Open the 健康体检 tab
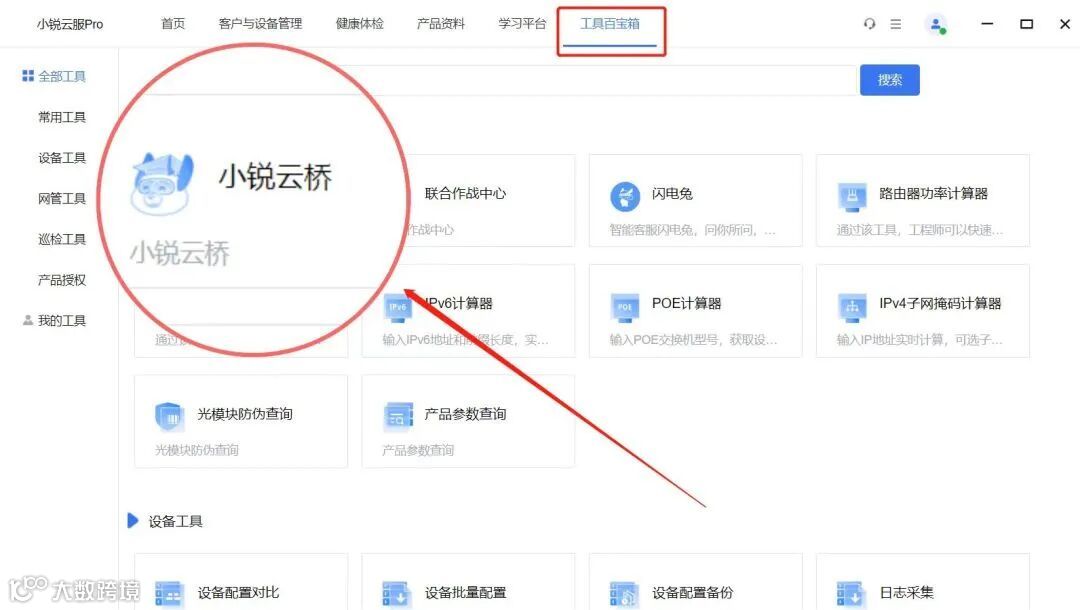 (360, 24)
